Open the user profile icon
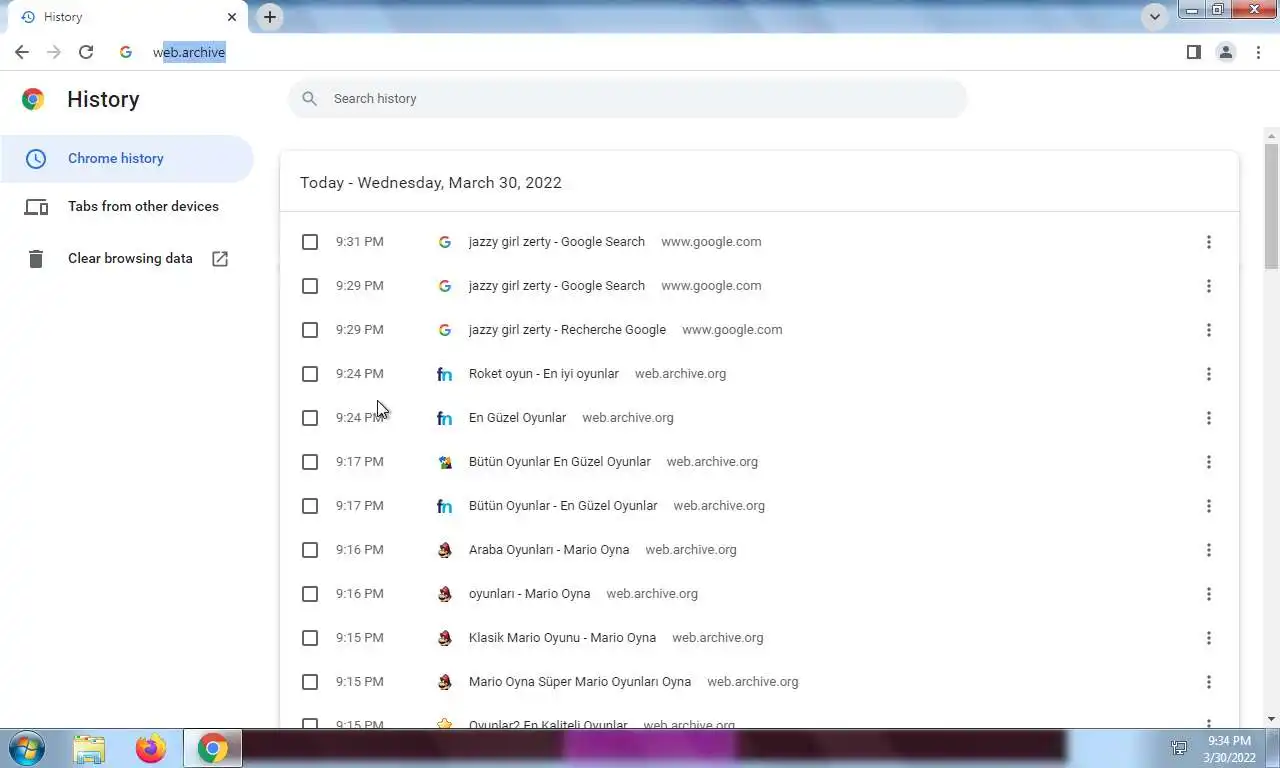Screen dimensions: 1280x768 tap(1225, 52)
